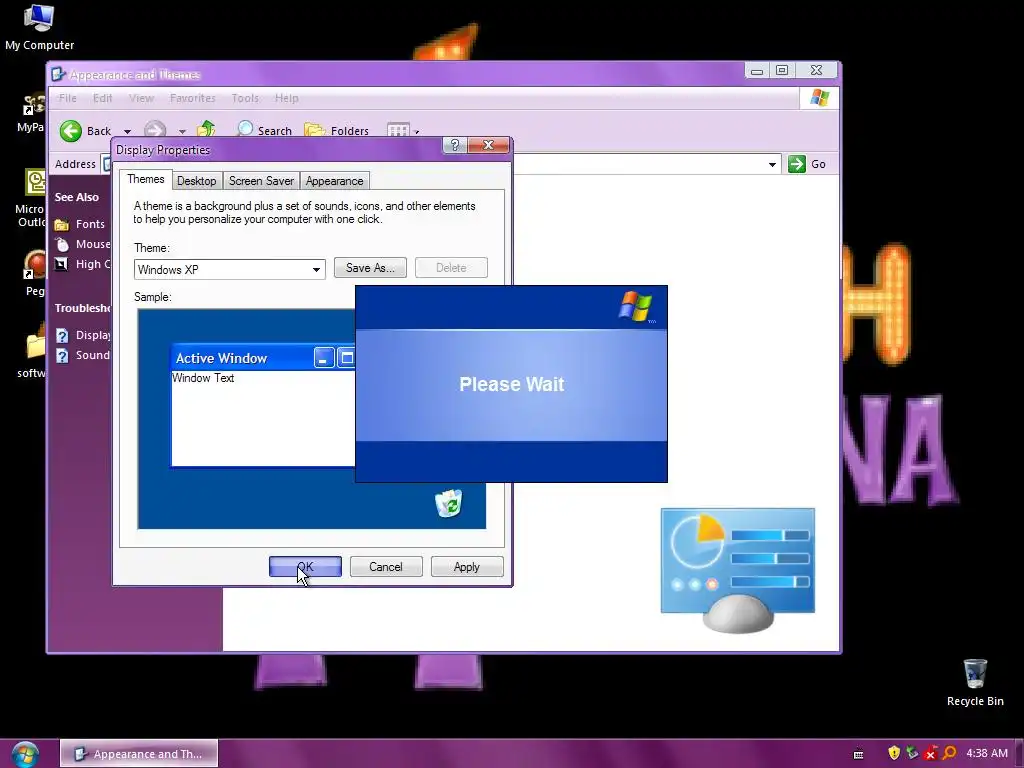Click the orange magnifier tray icon
The image size is (1024, 768).
tap(950, 753)
